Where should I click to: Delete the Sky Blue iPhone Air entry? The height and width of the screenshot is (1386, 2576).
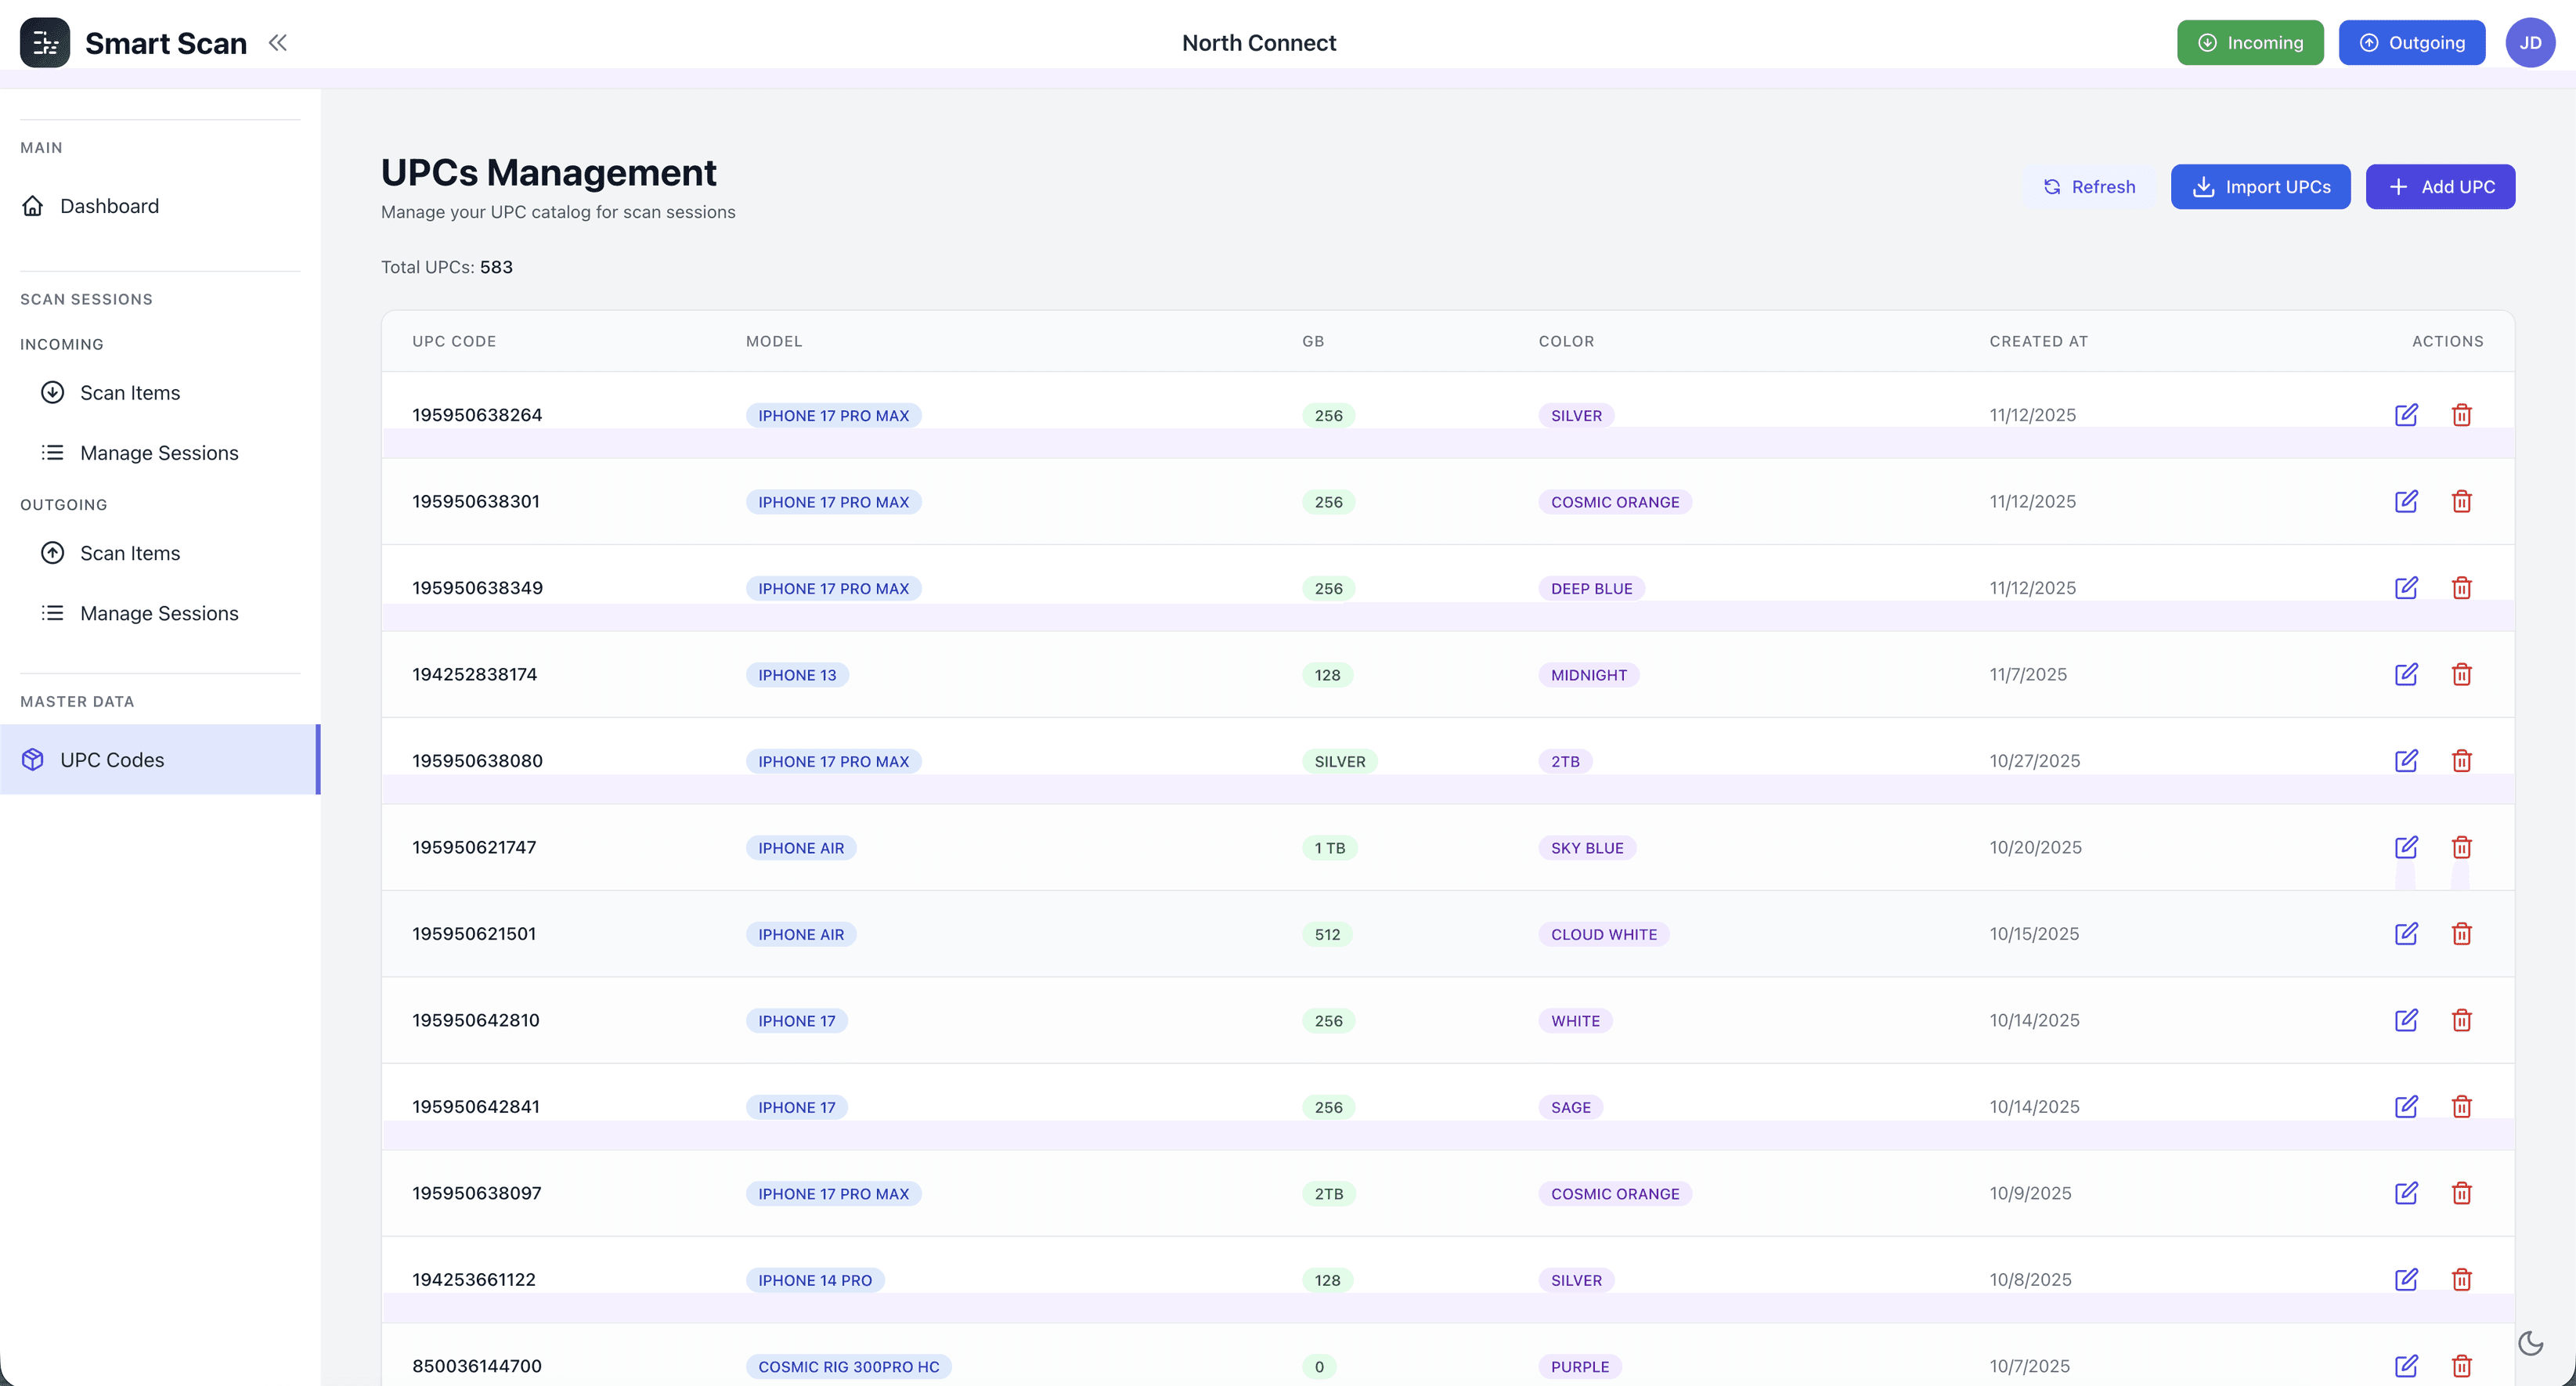[2461, 847]
